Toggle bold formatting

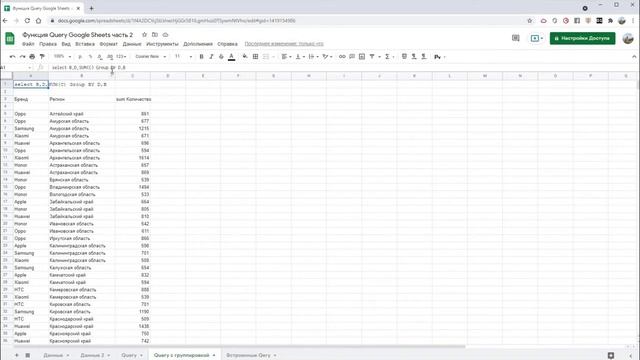pos(201,57)
